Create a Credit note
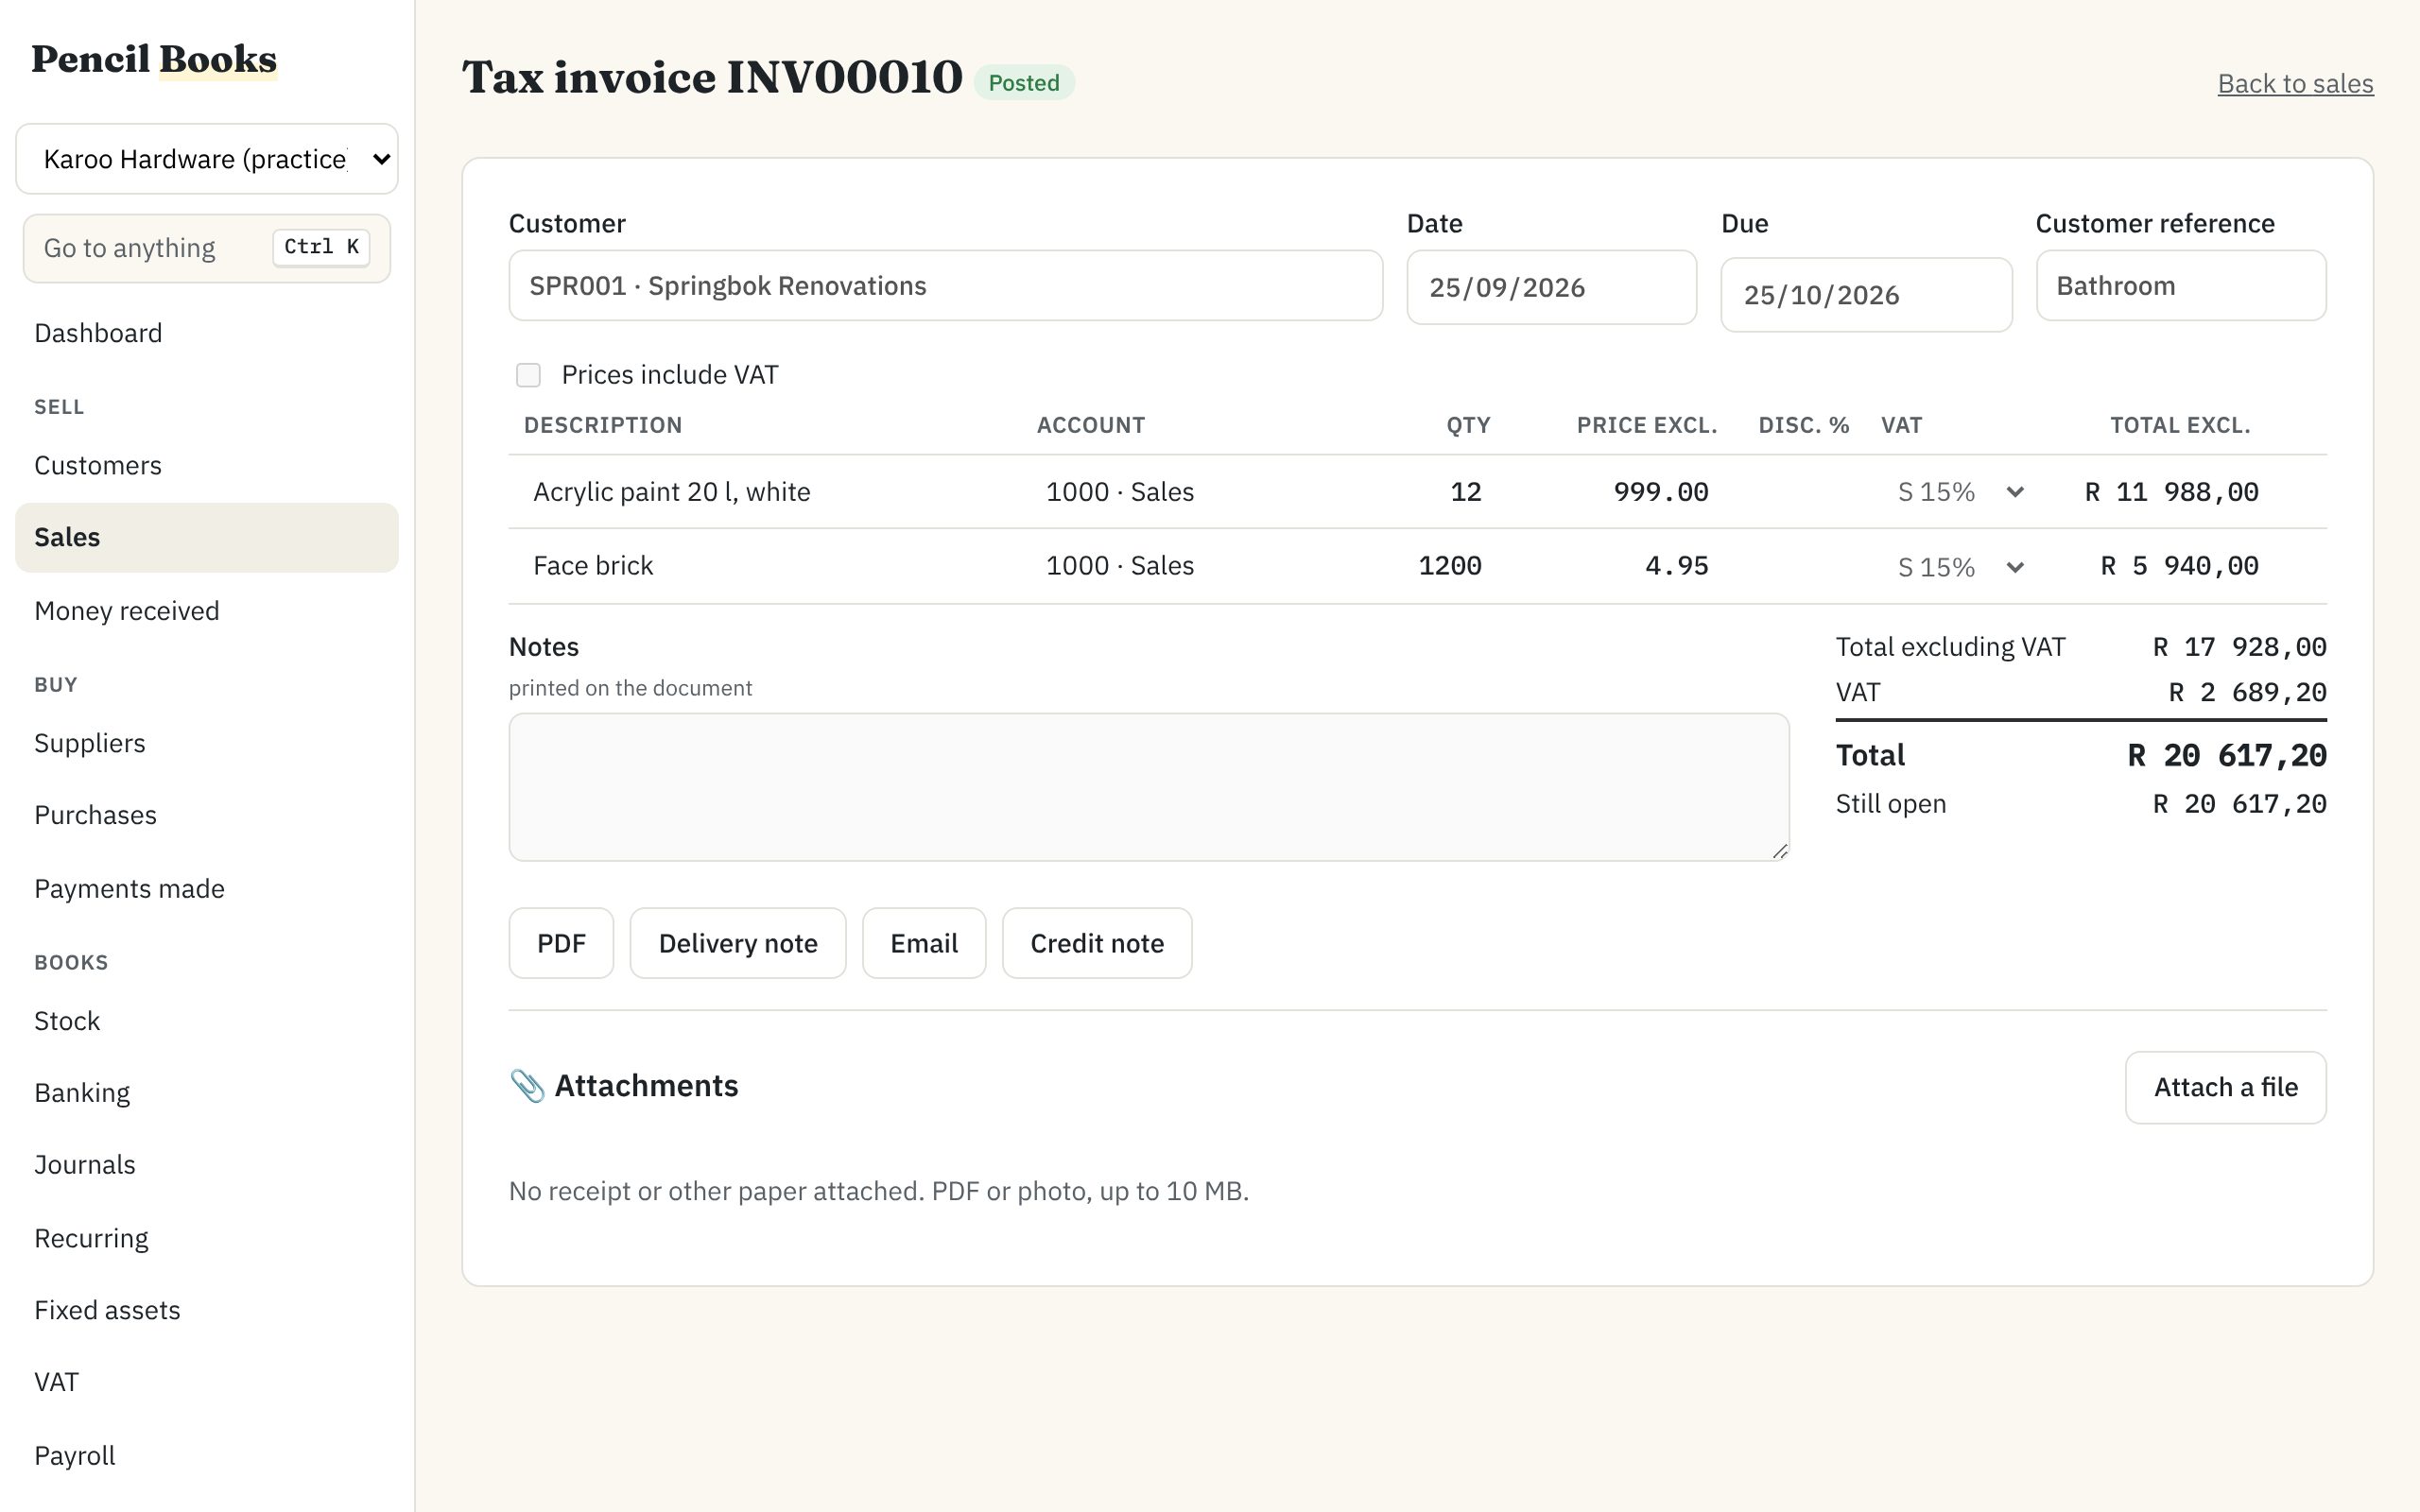2420x1512 pixels. [1097, 943]
